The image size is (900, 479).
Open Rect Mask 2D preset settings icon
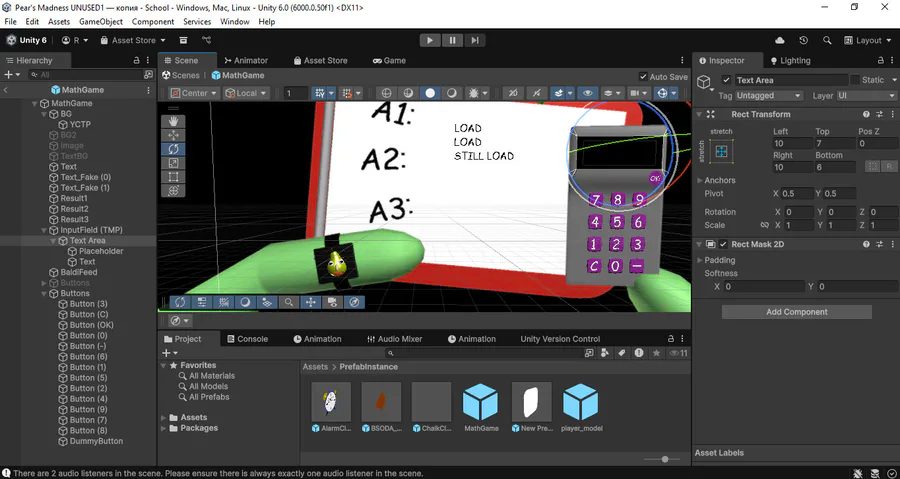click(x=879, y=244)
